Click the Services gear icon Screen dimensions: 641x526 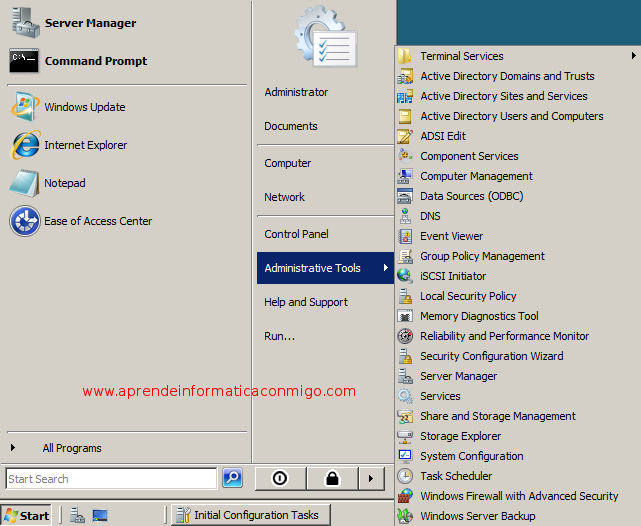405,396
